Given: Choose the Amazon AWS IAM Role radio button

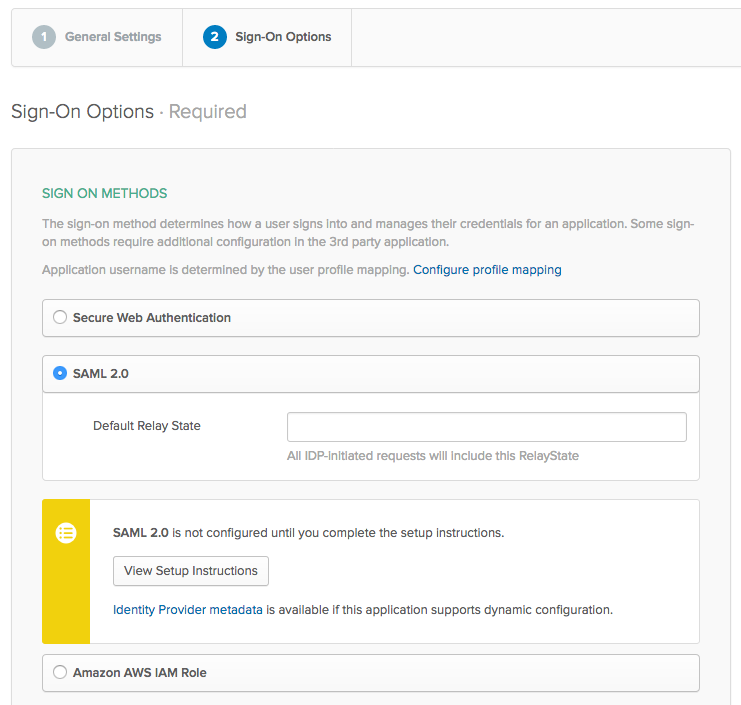Looking at the screenshot, I should [x=60, y=672].
